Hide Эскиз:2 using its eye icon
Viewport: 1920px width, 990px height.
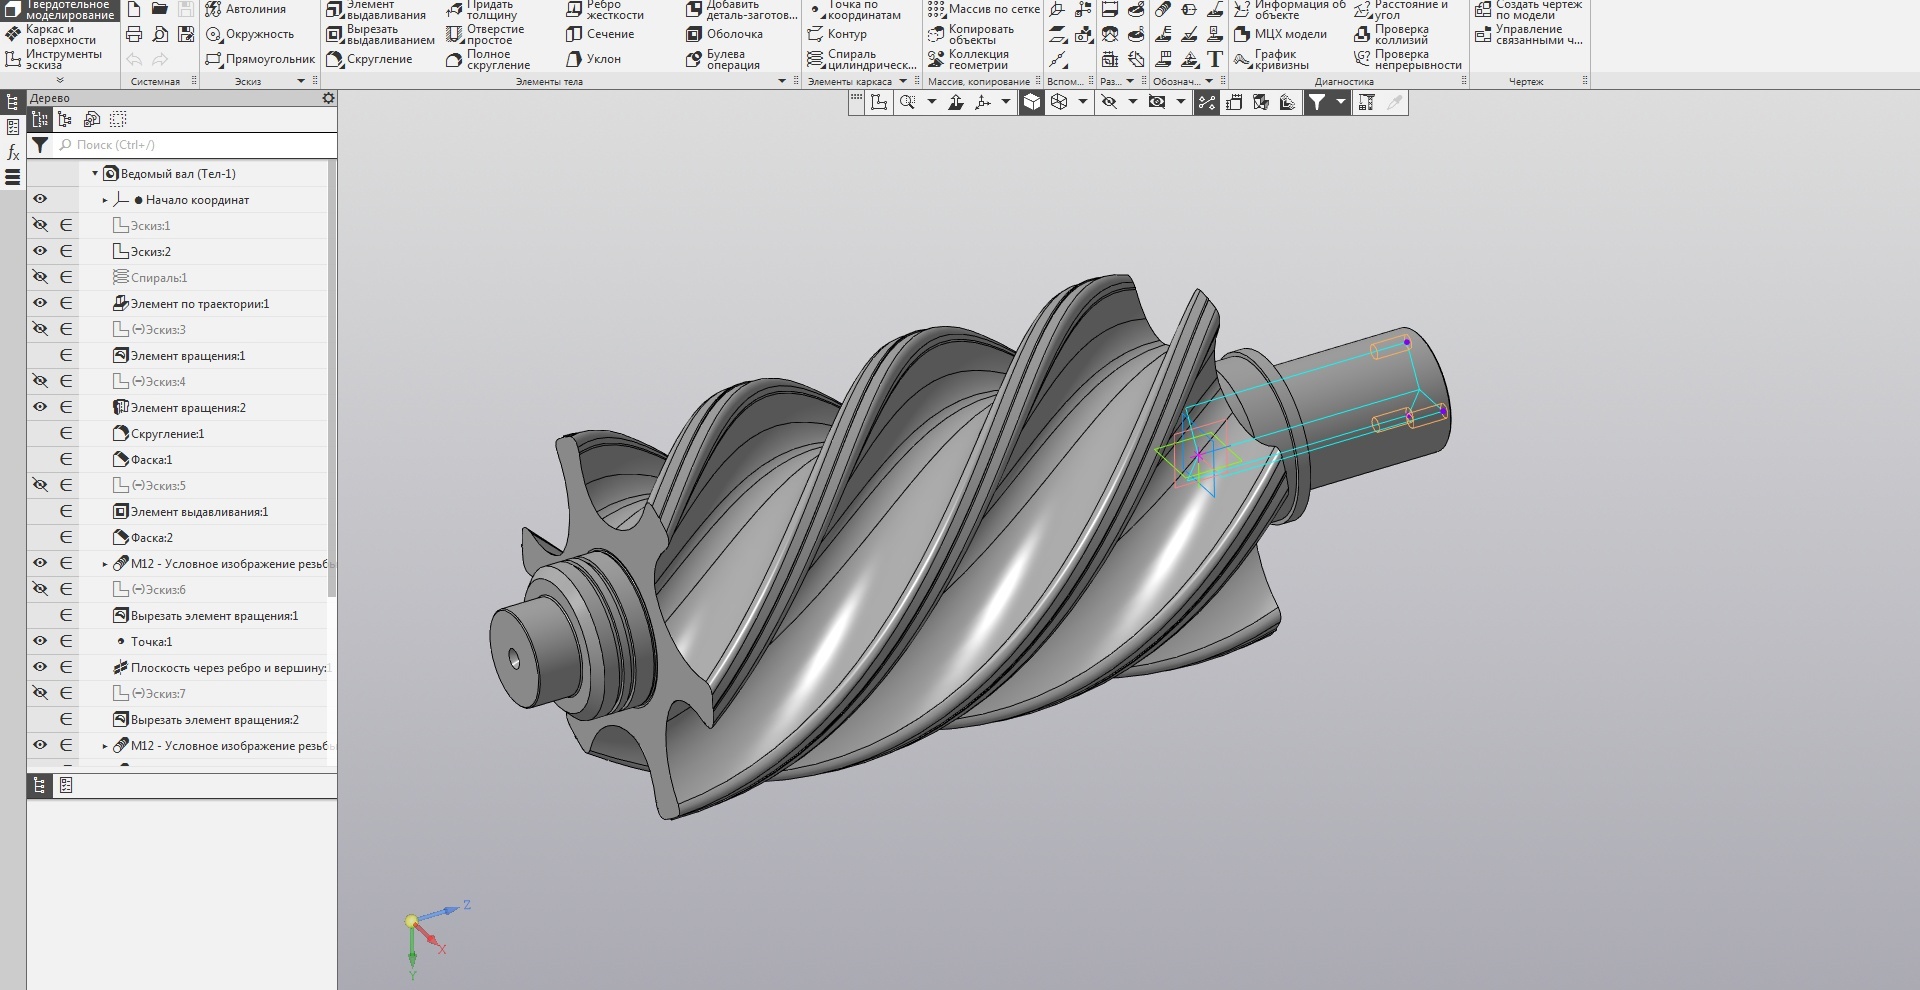[40, 251]
